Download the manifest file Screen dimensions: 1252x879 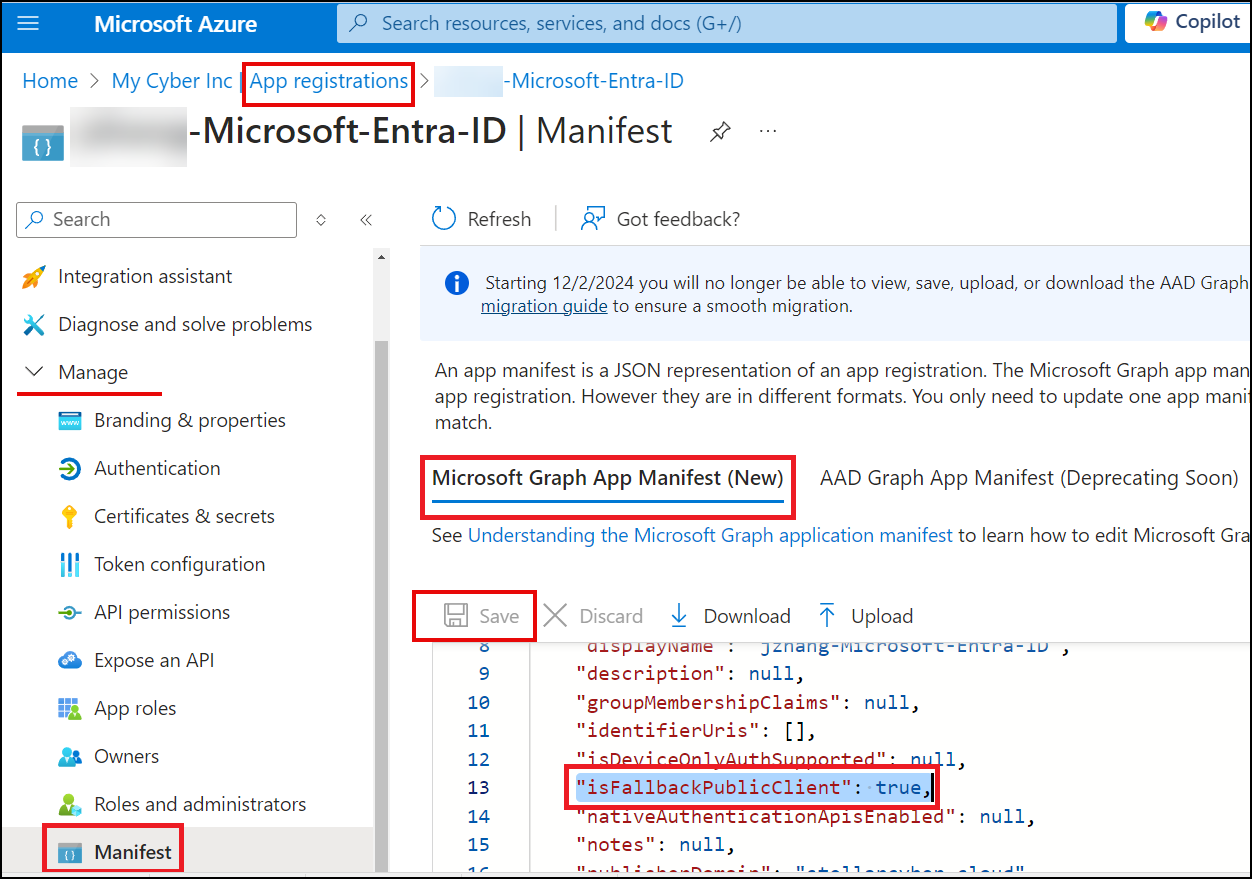tap(730, 616)
